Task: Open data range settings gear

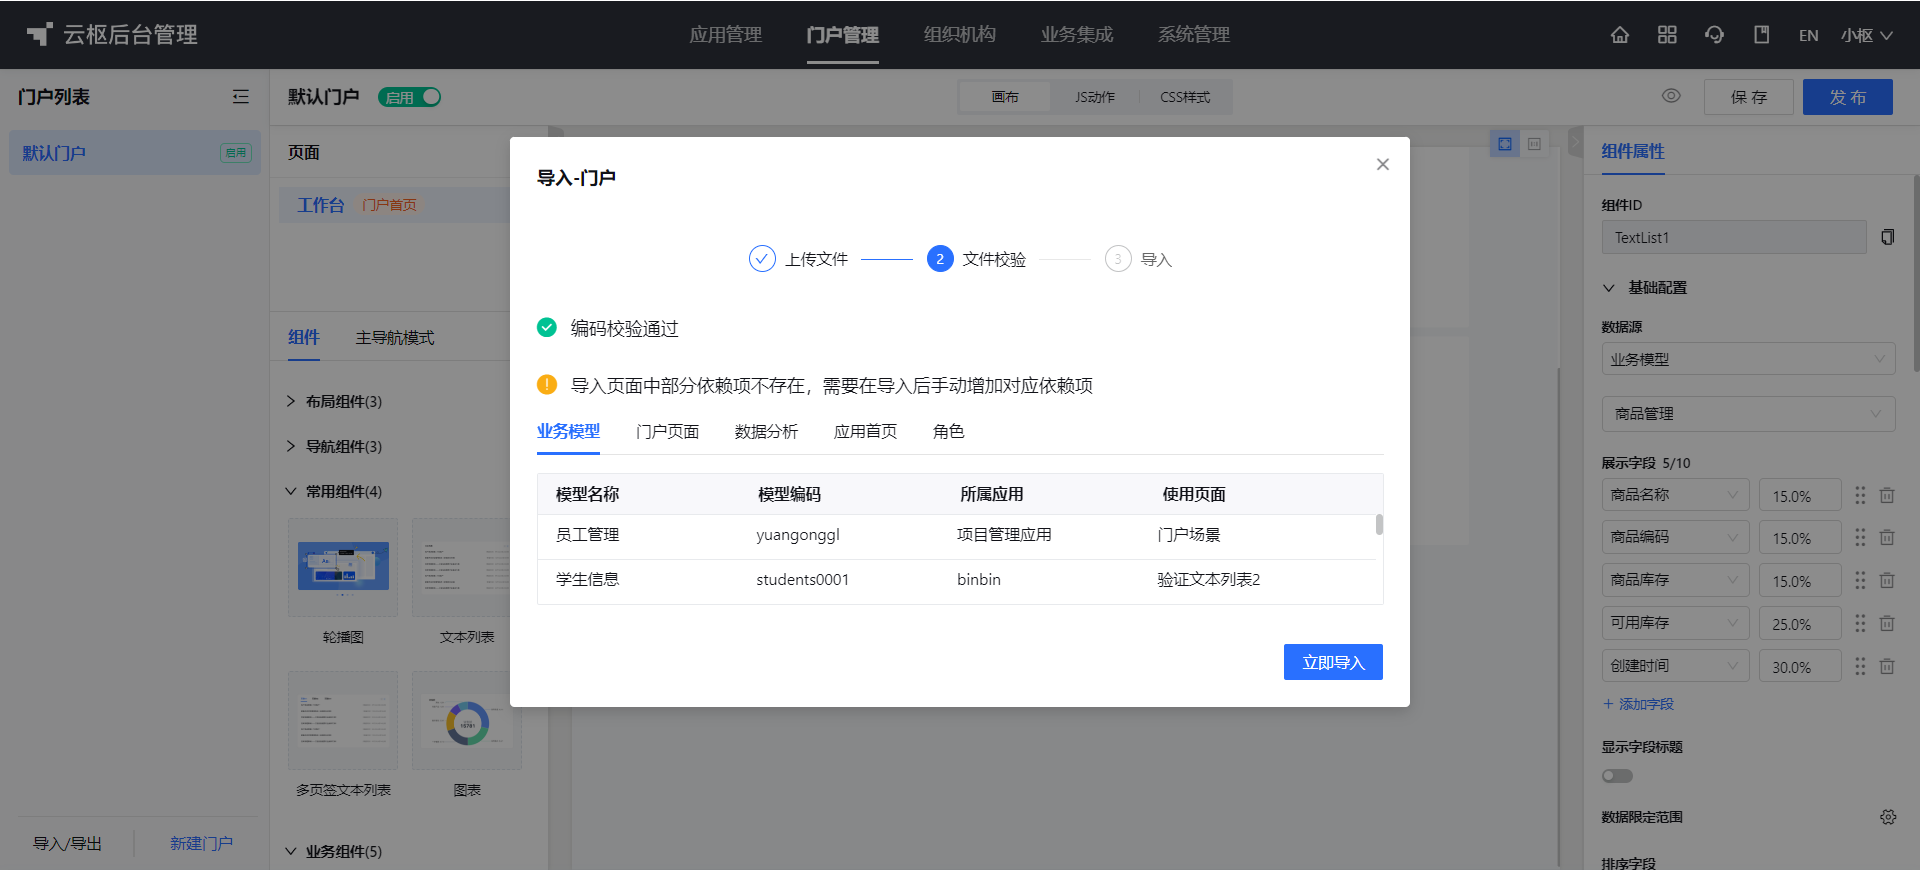Action: 1888,817
